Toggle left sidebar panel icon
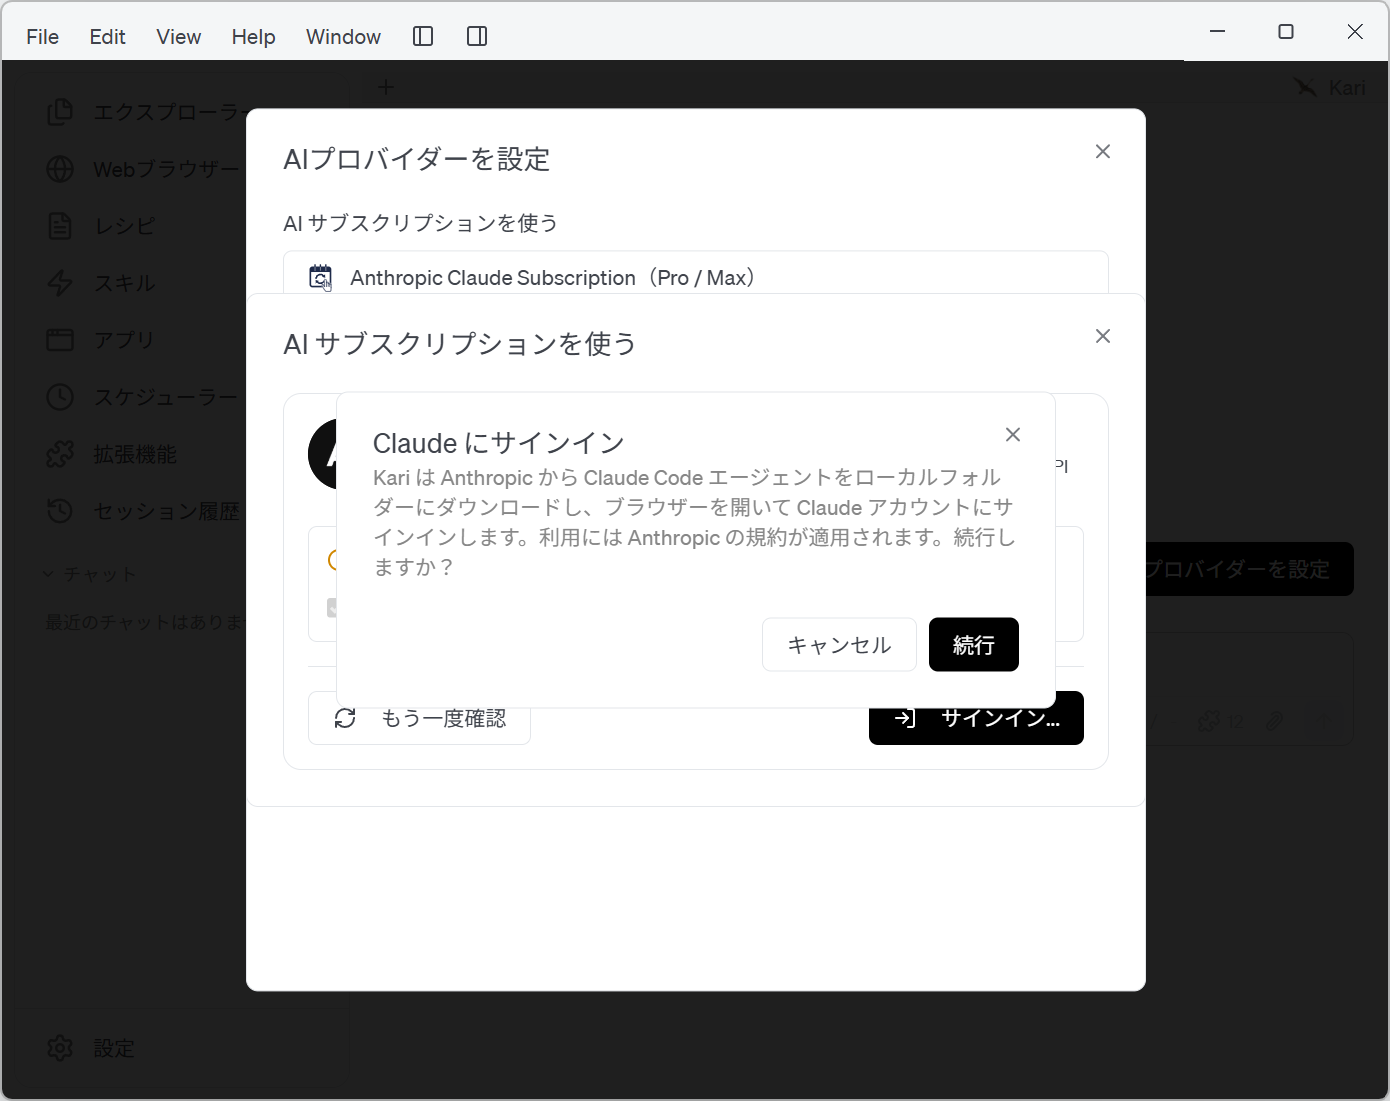This screenshot has height=1101, width=1390. (423, 36)
